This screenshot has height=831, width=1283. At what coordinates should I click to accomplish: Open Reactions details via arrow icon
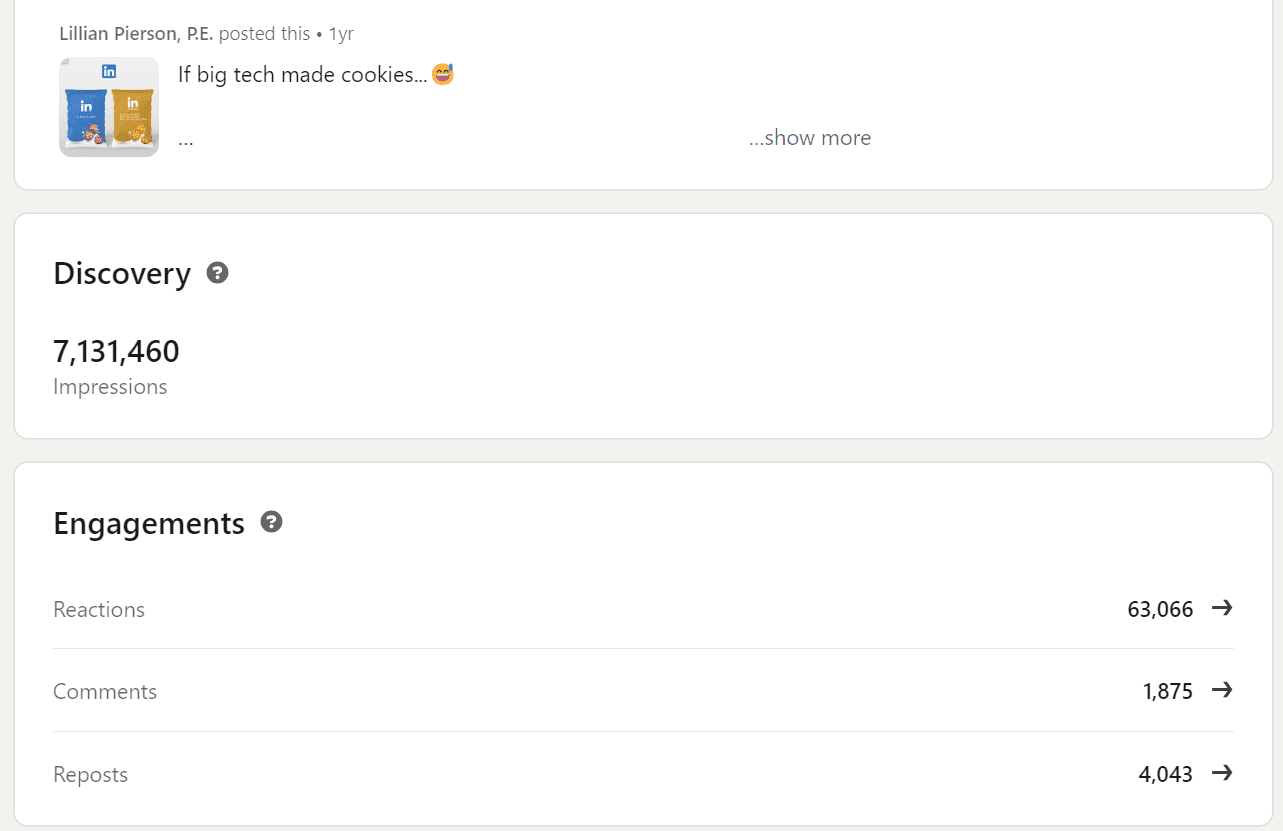(x=1221, y=608)
